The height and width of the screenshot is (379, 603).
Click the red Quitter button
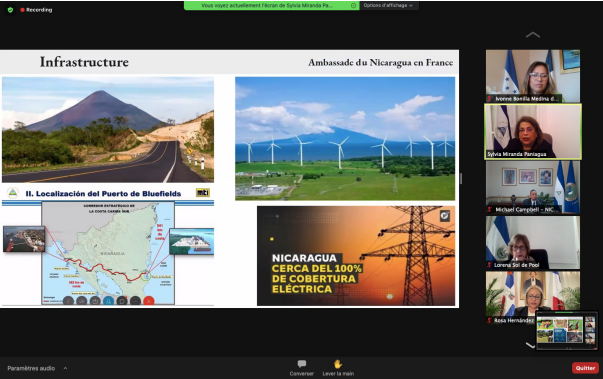pyautogui.click(x=585, y=368)
